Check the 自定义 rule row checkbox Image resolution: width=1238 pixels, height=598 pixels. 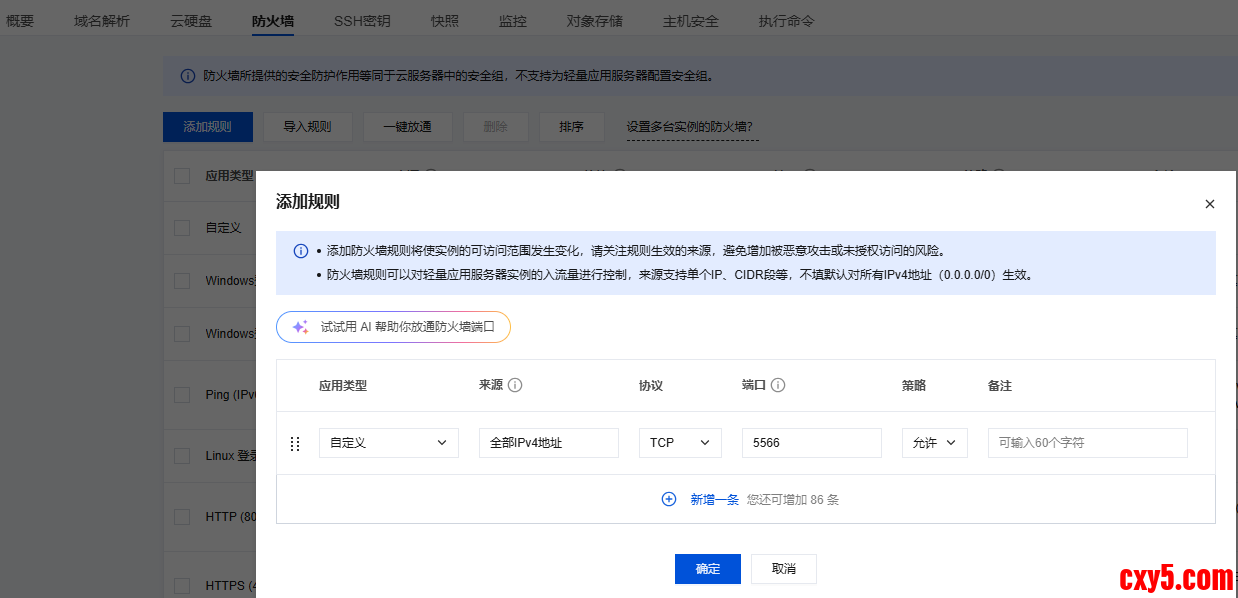pyautogui.click(x=182, y=228)
